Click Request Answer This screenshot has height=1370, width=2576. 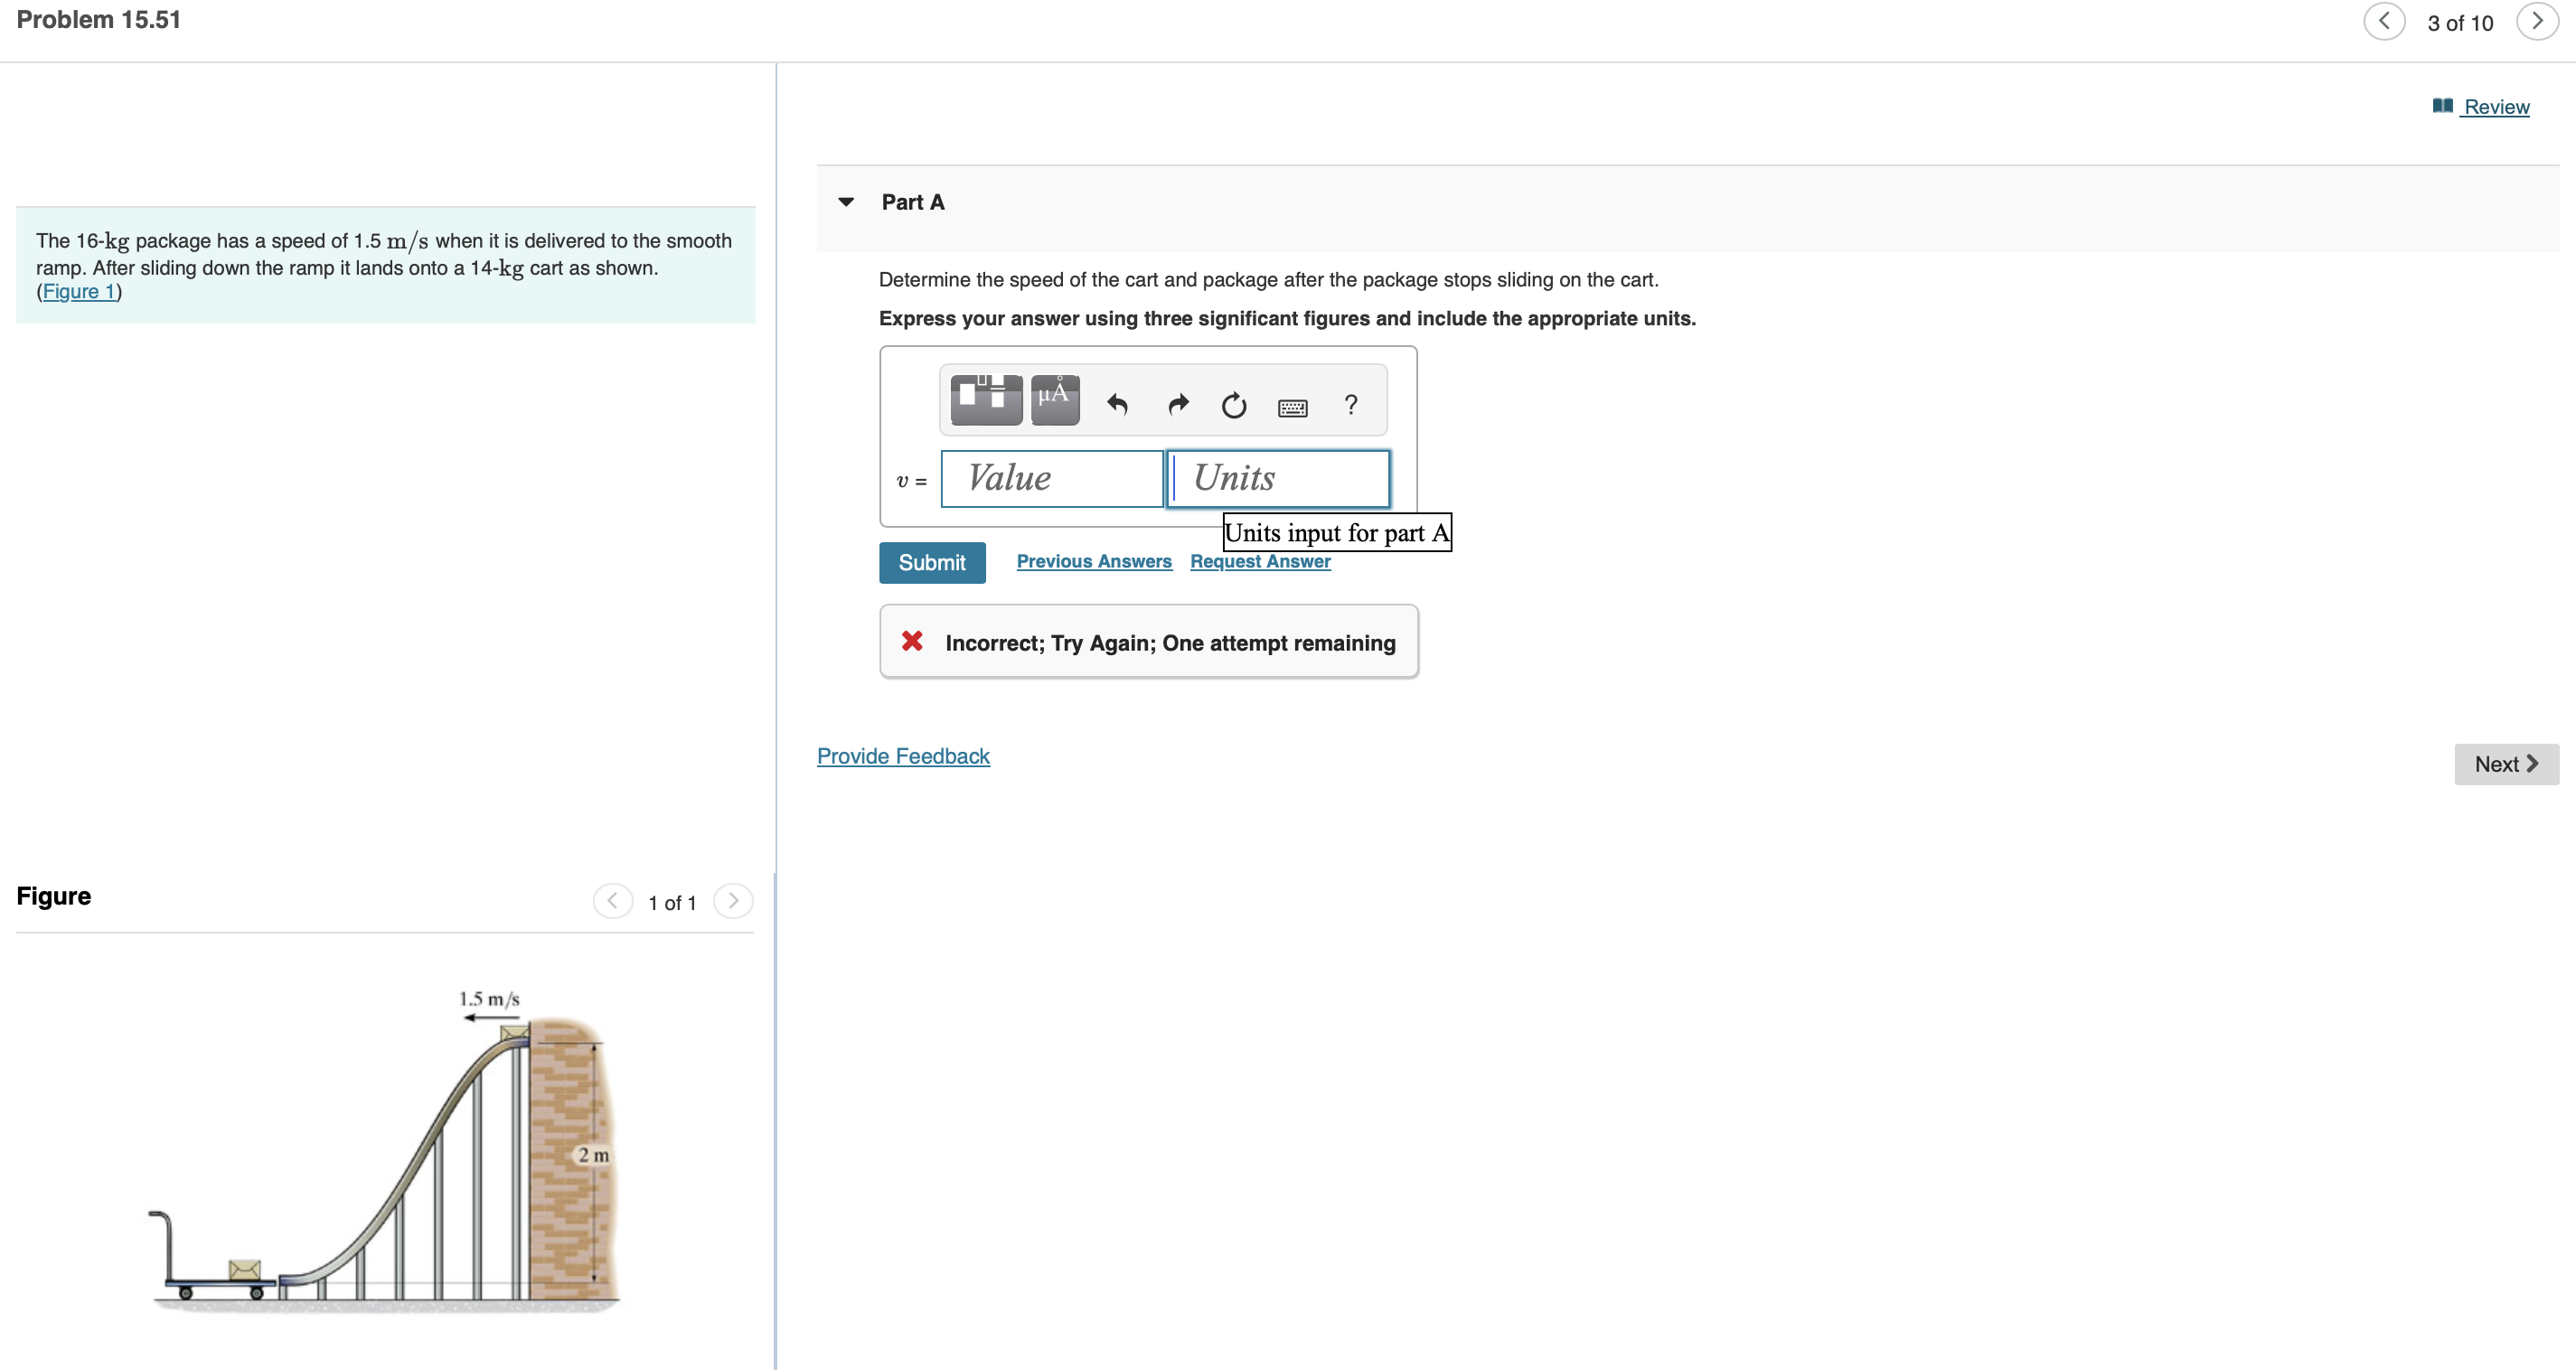click(x=1259, y=561)
